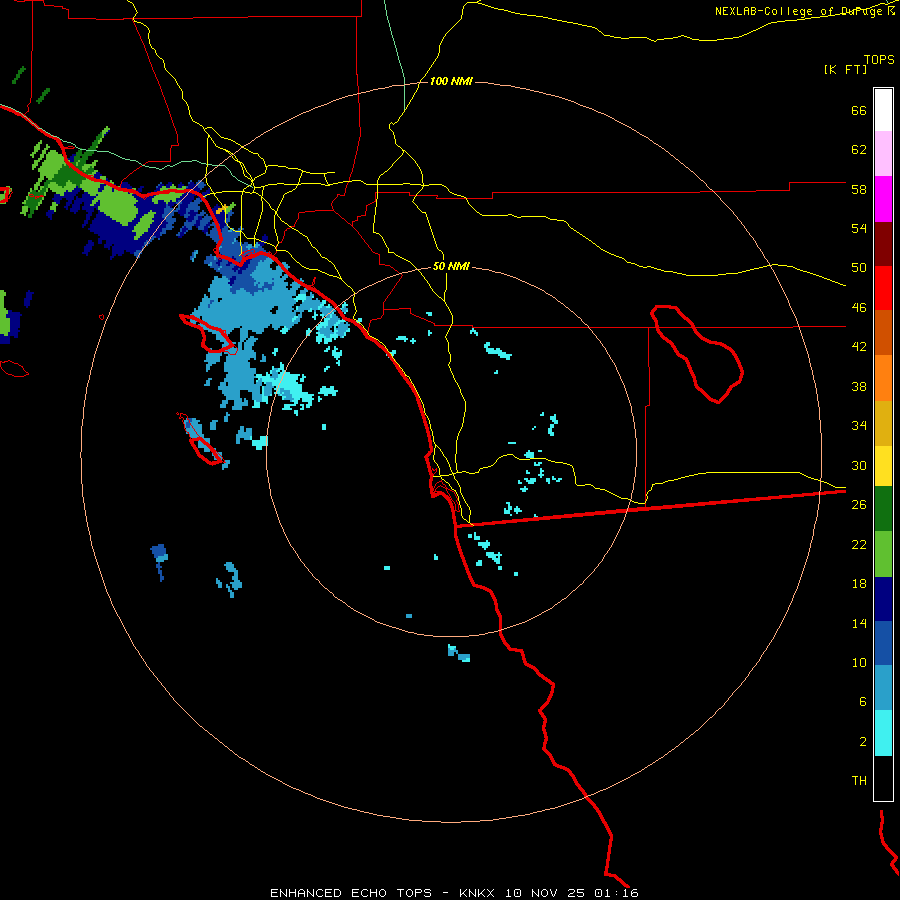
Task: Click the orange 42 kft legend swatch
Action: (883, 378)
